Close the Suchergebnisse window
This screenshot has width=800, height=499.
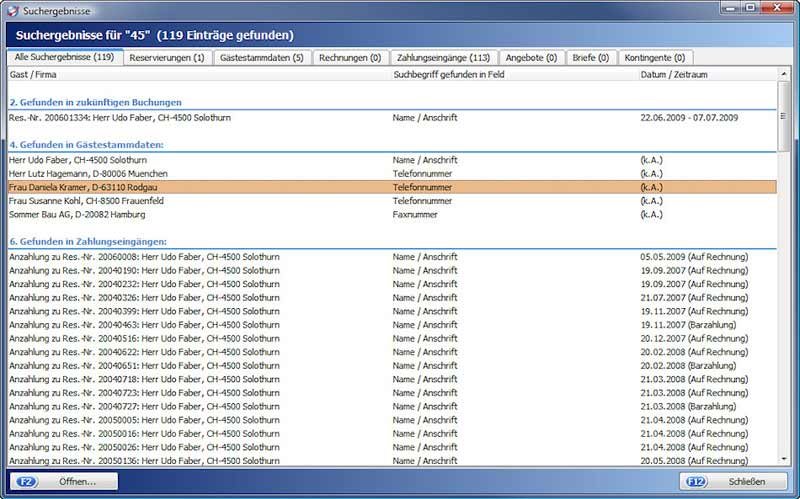(x=777, y=7)
